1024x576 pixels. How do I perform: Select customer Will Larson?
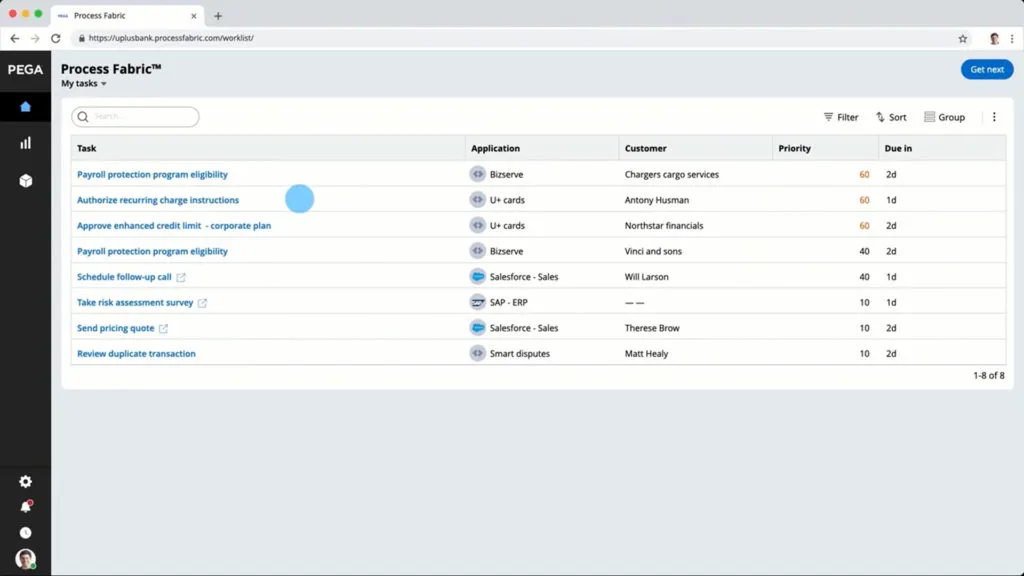(647, 277)
